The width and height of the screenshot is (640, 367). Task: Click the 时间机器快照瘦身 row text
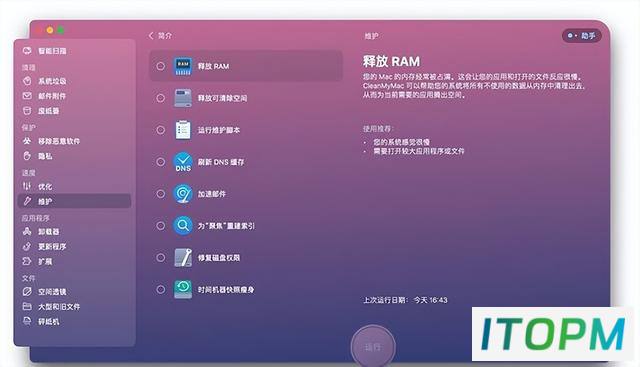point(226,289)
